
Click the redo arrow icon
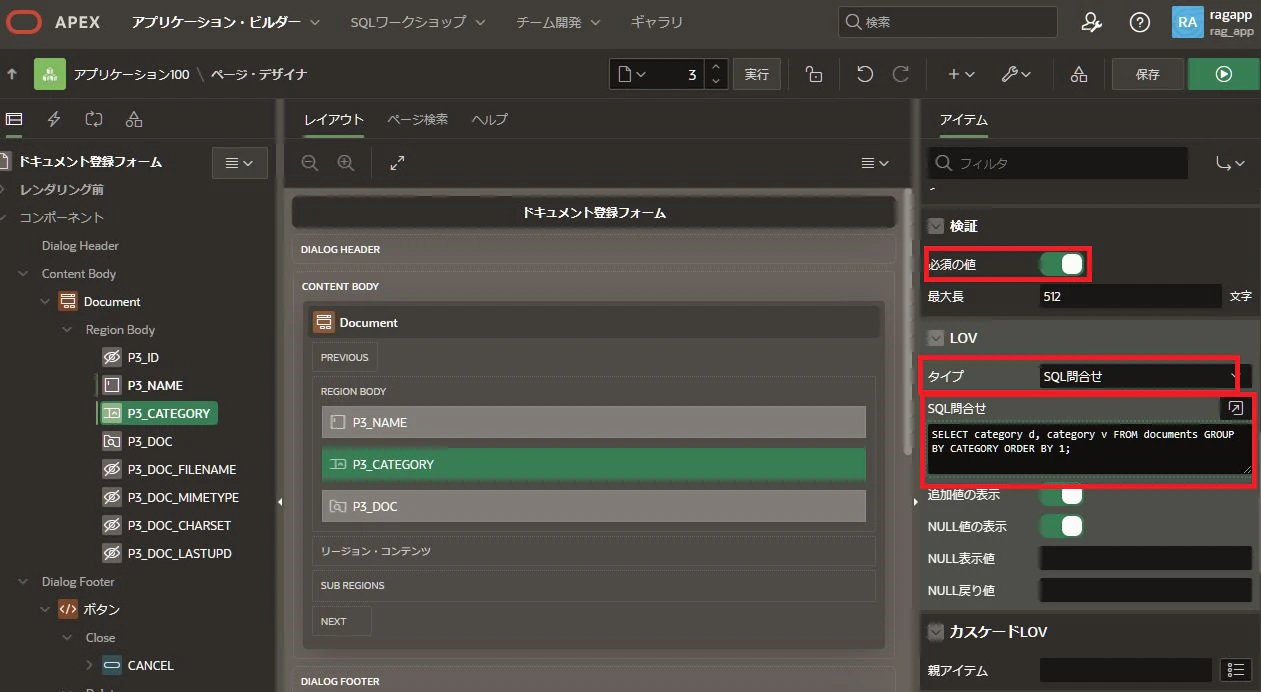[900, 74]
